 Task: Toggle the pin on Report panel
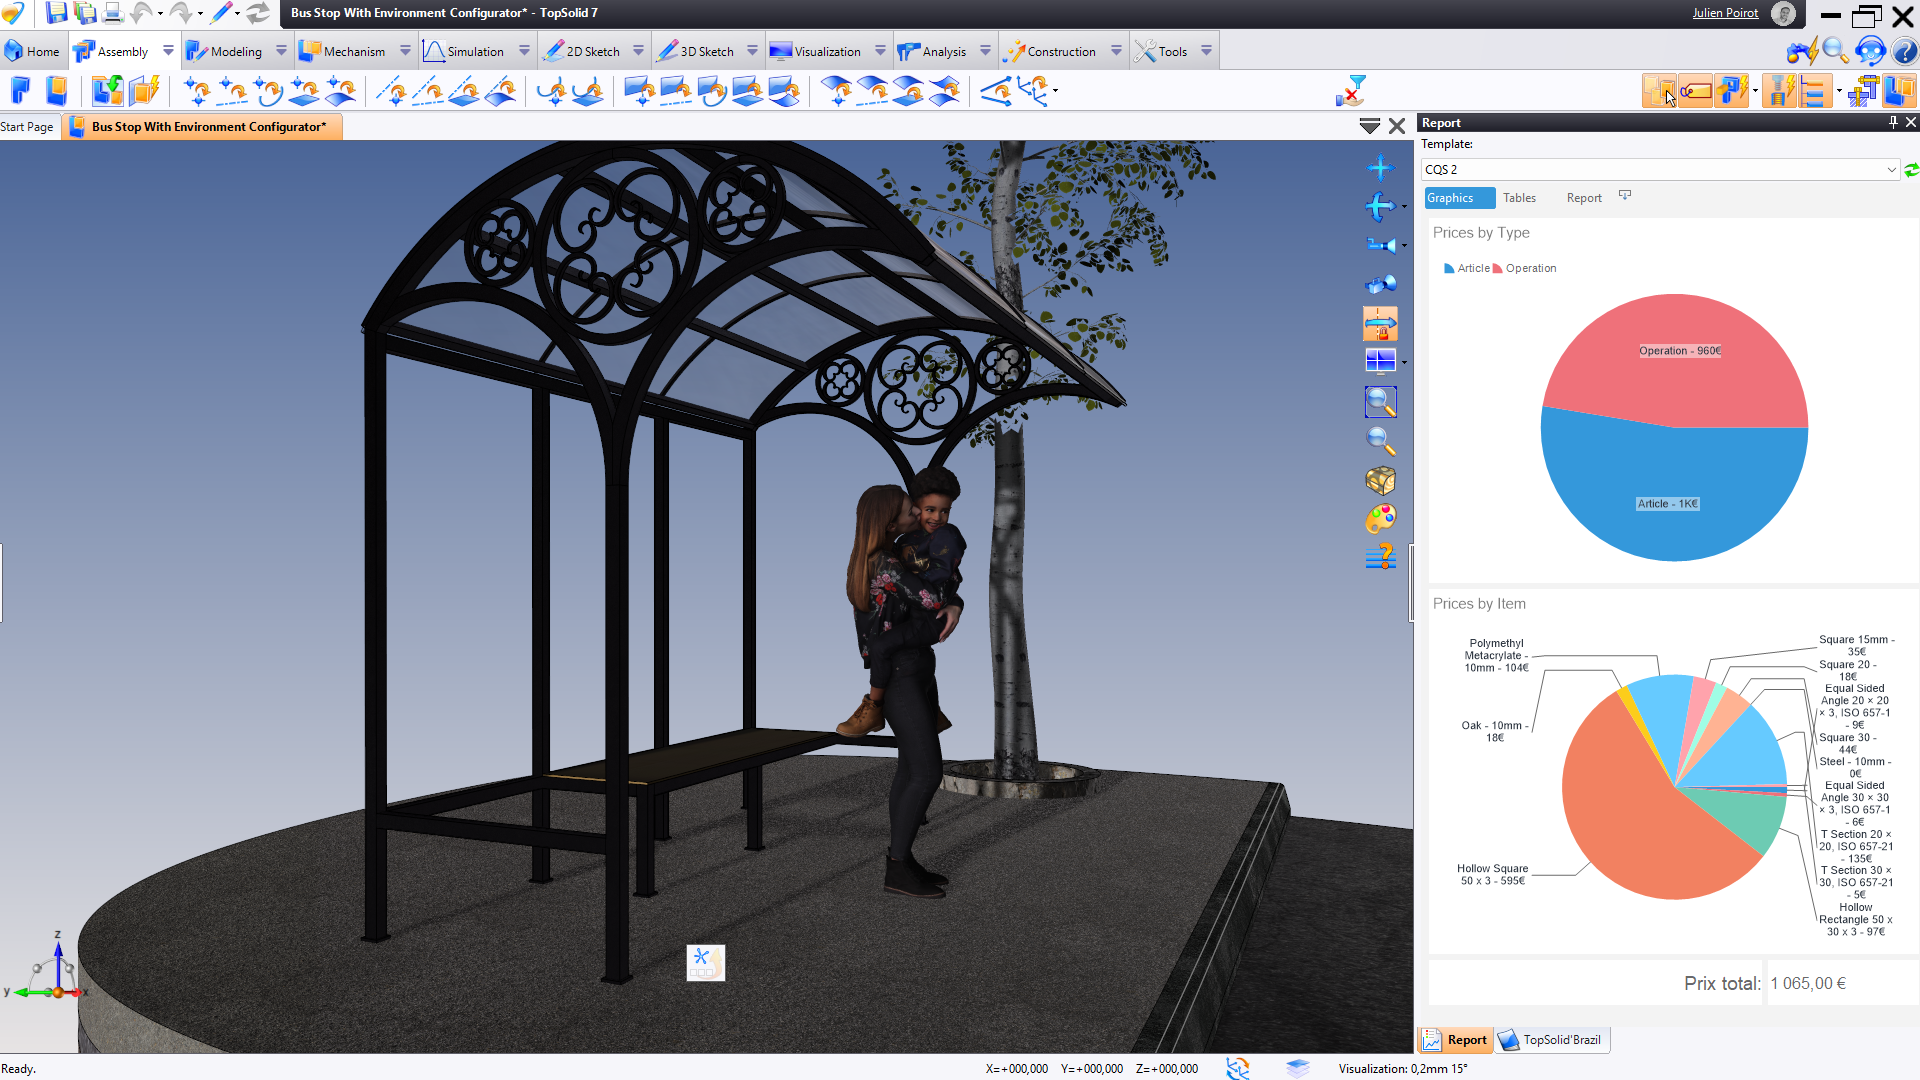click(1892, 122)
